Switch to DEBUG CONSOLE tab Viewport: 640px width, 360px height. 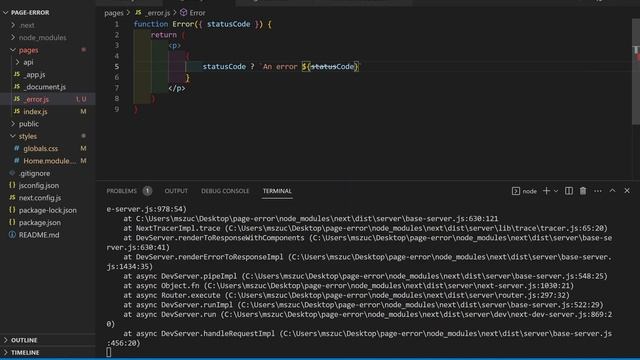click(225, 191)
